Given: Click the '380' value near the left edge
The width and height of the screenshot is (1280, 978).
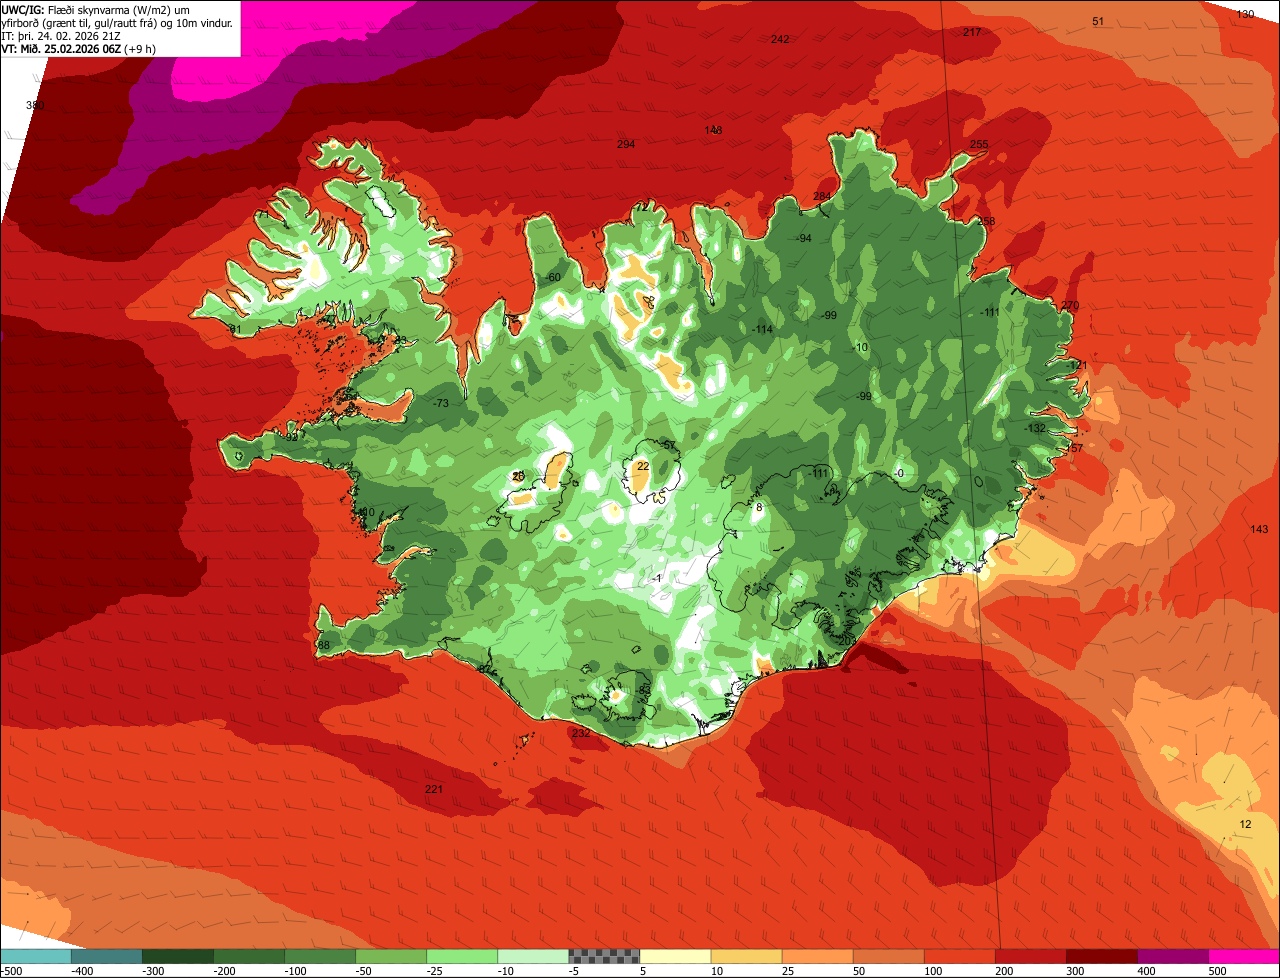Looking at the screenshot, I should point(35,105).
